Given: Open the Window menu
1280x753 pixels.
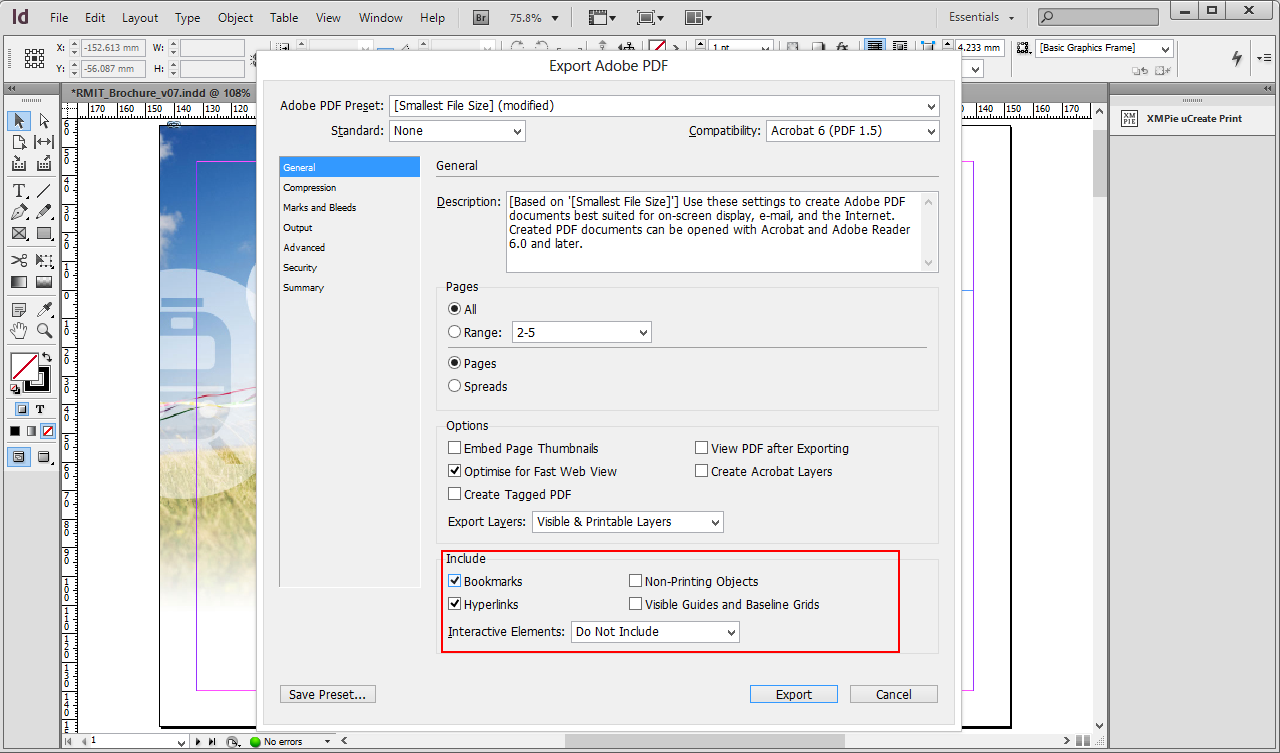Looking at the screenshot, I should point(380,17).
